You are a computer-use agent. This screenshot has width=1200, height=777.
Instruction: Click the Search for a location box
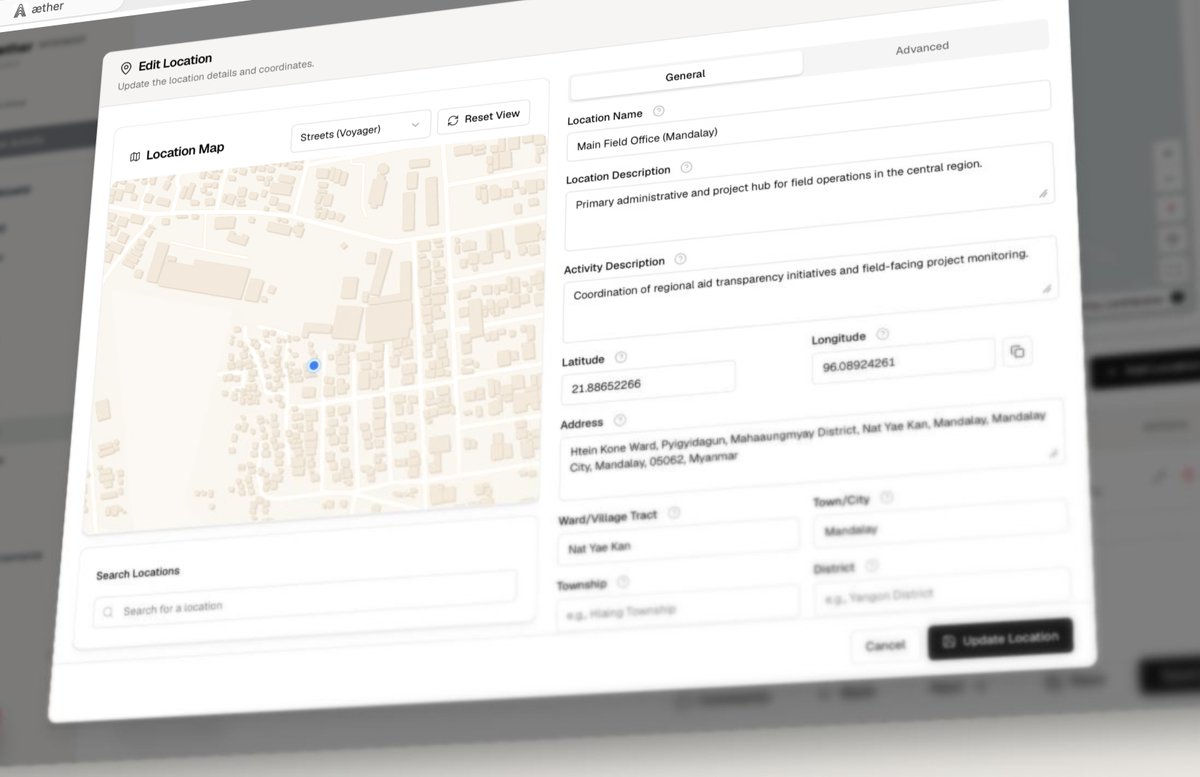[305, 599]
